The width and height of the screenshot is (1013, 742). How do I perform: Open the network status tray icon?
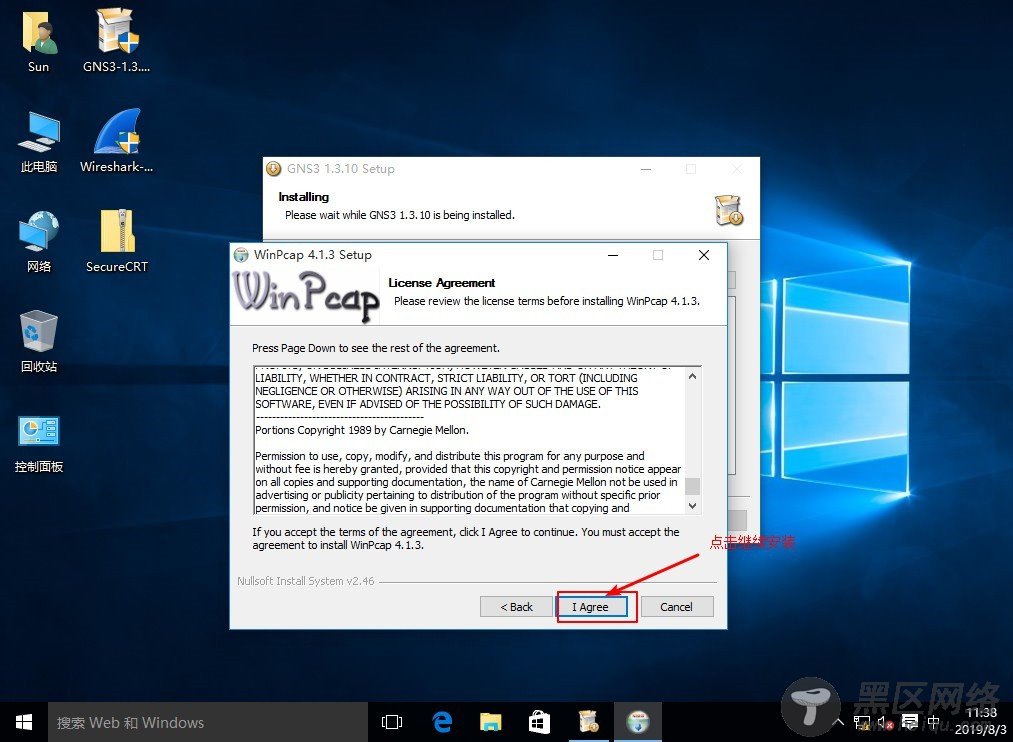pos(862,723)
